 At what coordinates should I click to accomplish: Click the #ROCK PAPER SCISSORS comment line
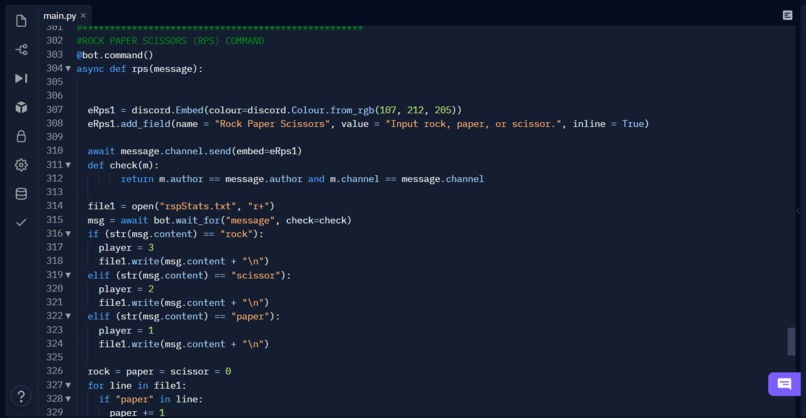(x=170, y=41)
